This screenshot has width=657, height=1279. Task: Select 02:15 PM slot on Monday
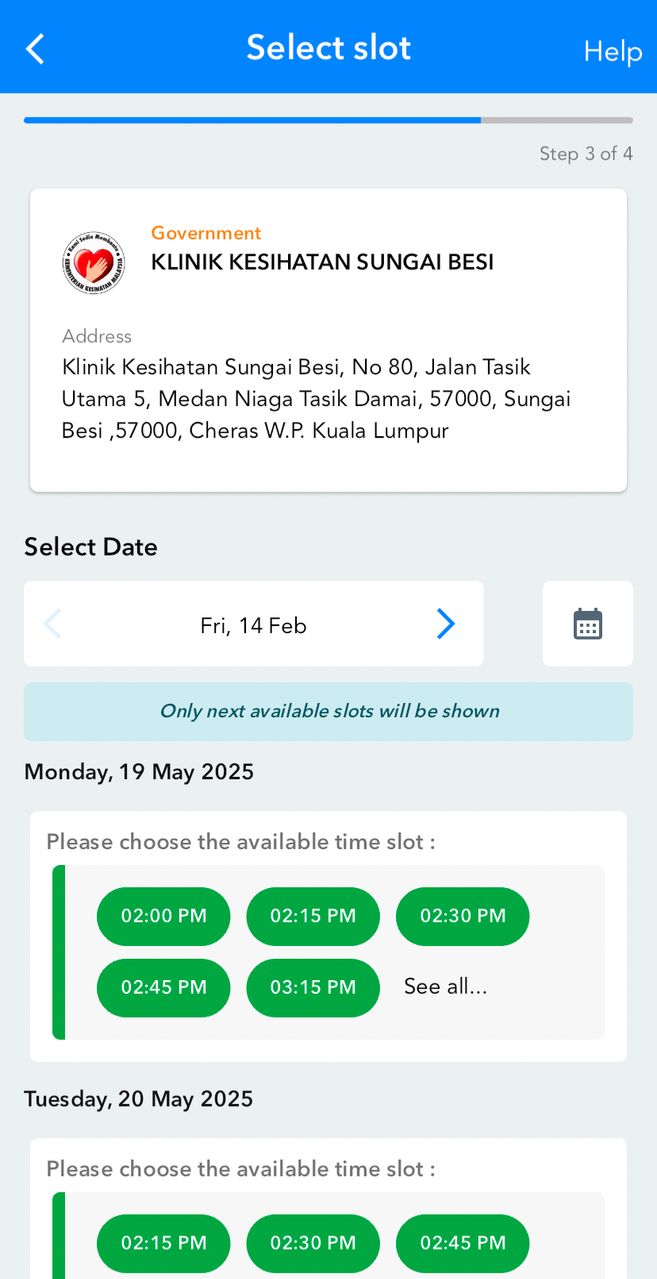[x=313, y=916]
